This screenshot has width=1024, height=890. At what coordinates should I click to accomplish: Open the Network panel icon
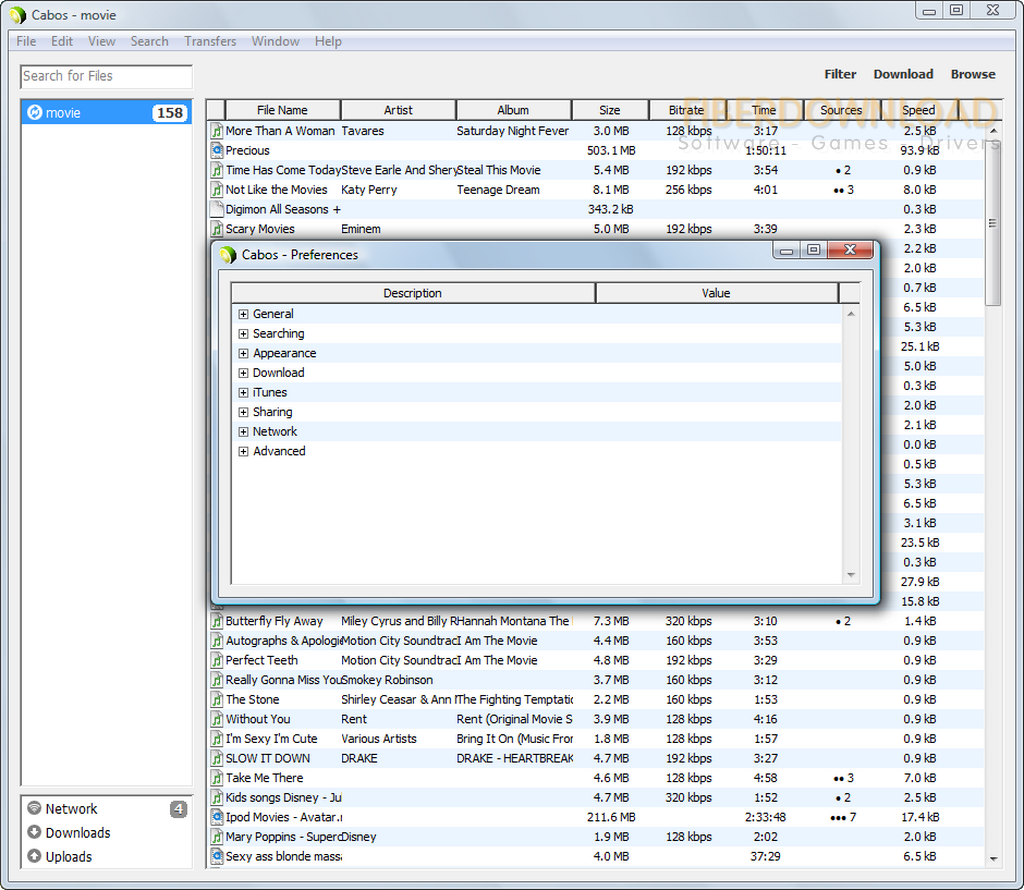(34, 809)
